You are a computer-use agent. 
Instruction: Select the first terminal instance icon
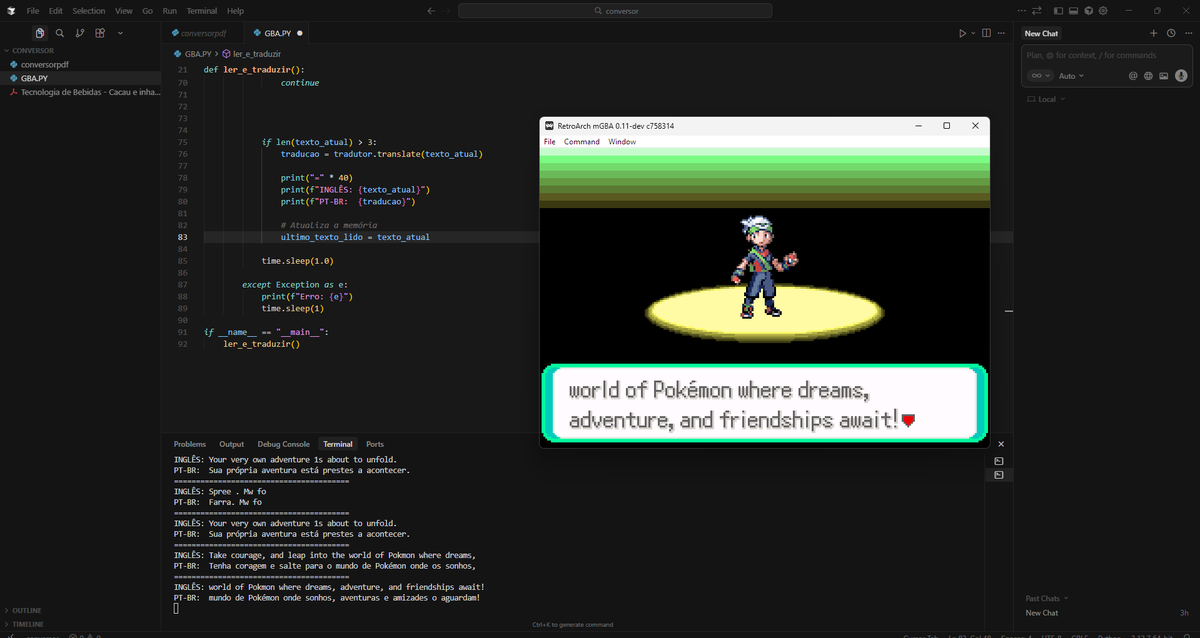point(999,461)
